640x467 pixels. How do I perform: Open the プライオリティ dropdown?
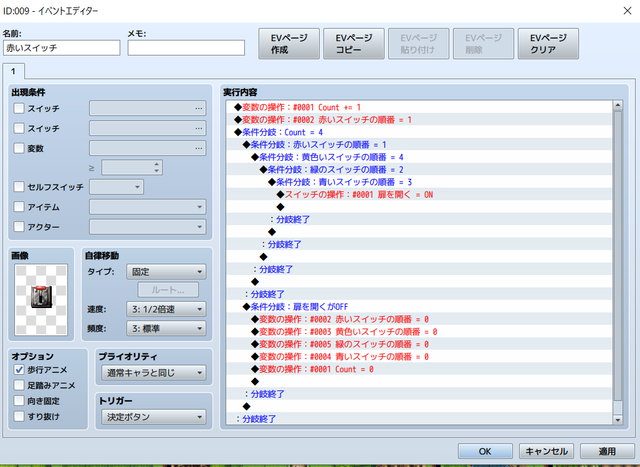click(154, 373)
